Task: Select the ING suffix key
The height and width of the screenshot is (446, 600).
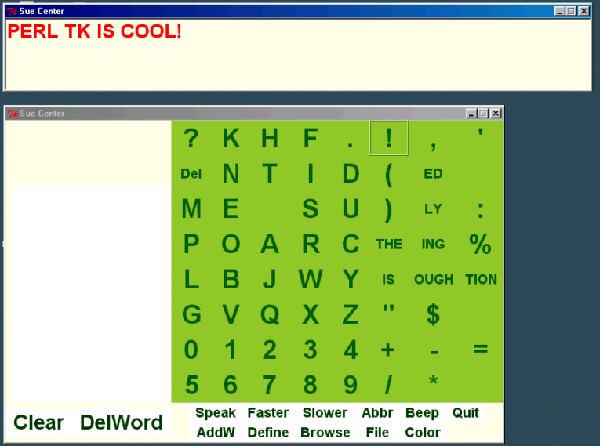Action: coord(433,244)
